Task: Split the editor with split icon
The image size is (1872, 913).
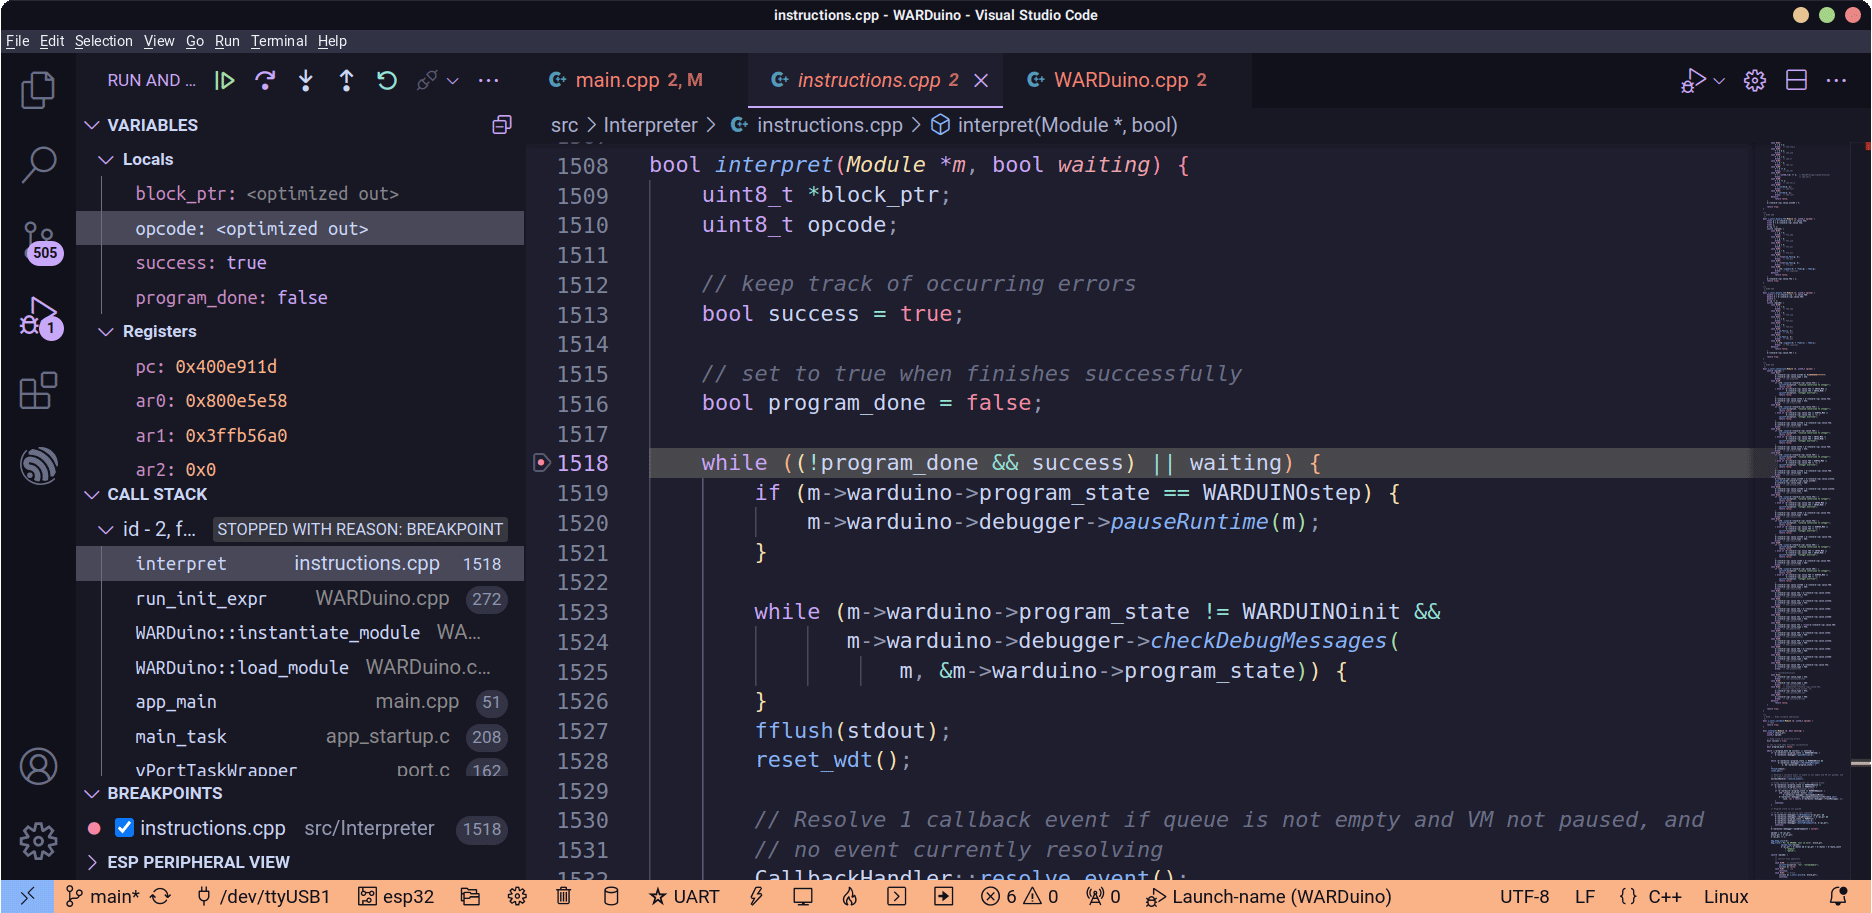Action: pyautogui.click(x=1796, y=81)
